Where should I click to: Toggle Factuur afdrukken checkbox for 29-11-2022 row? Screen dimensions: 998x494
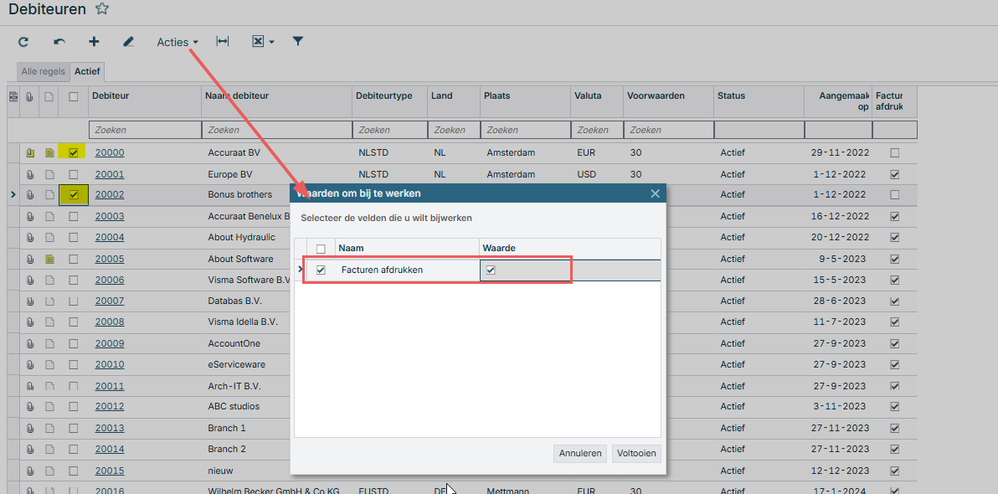click(x=895, y=153)
